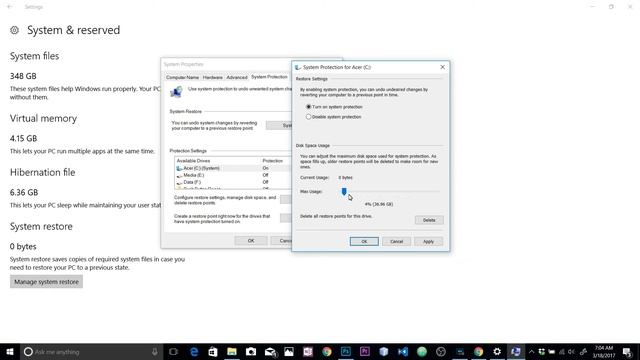Click OK in System Protection for Acer dialog
The image size is (640, 360).
click(x=364, y=241)
